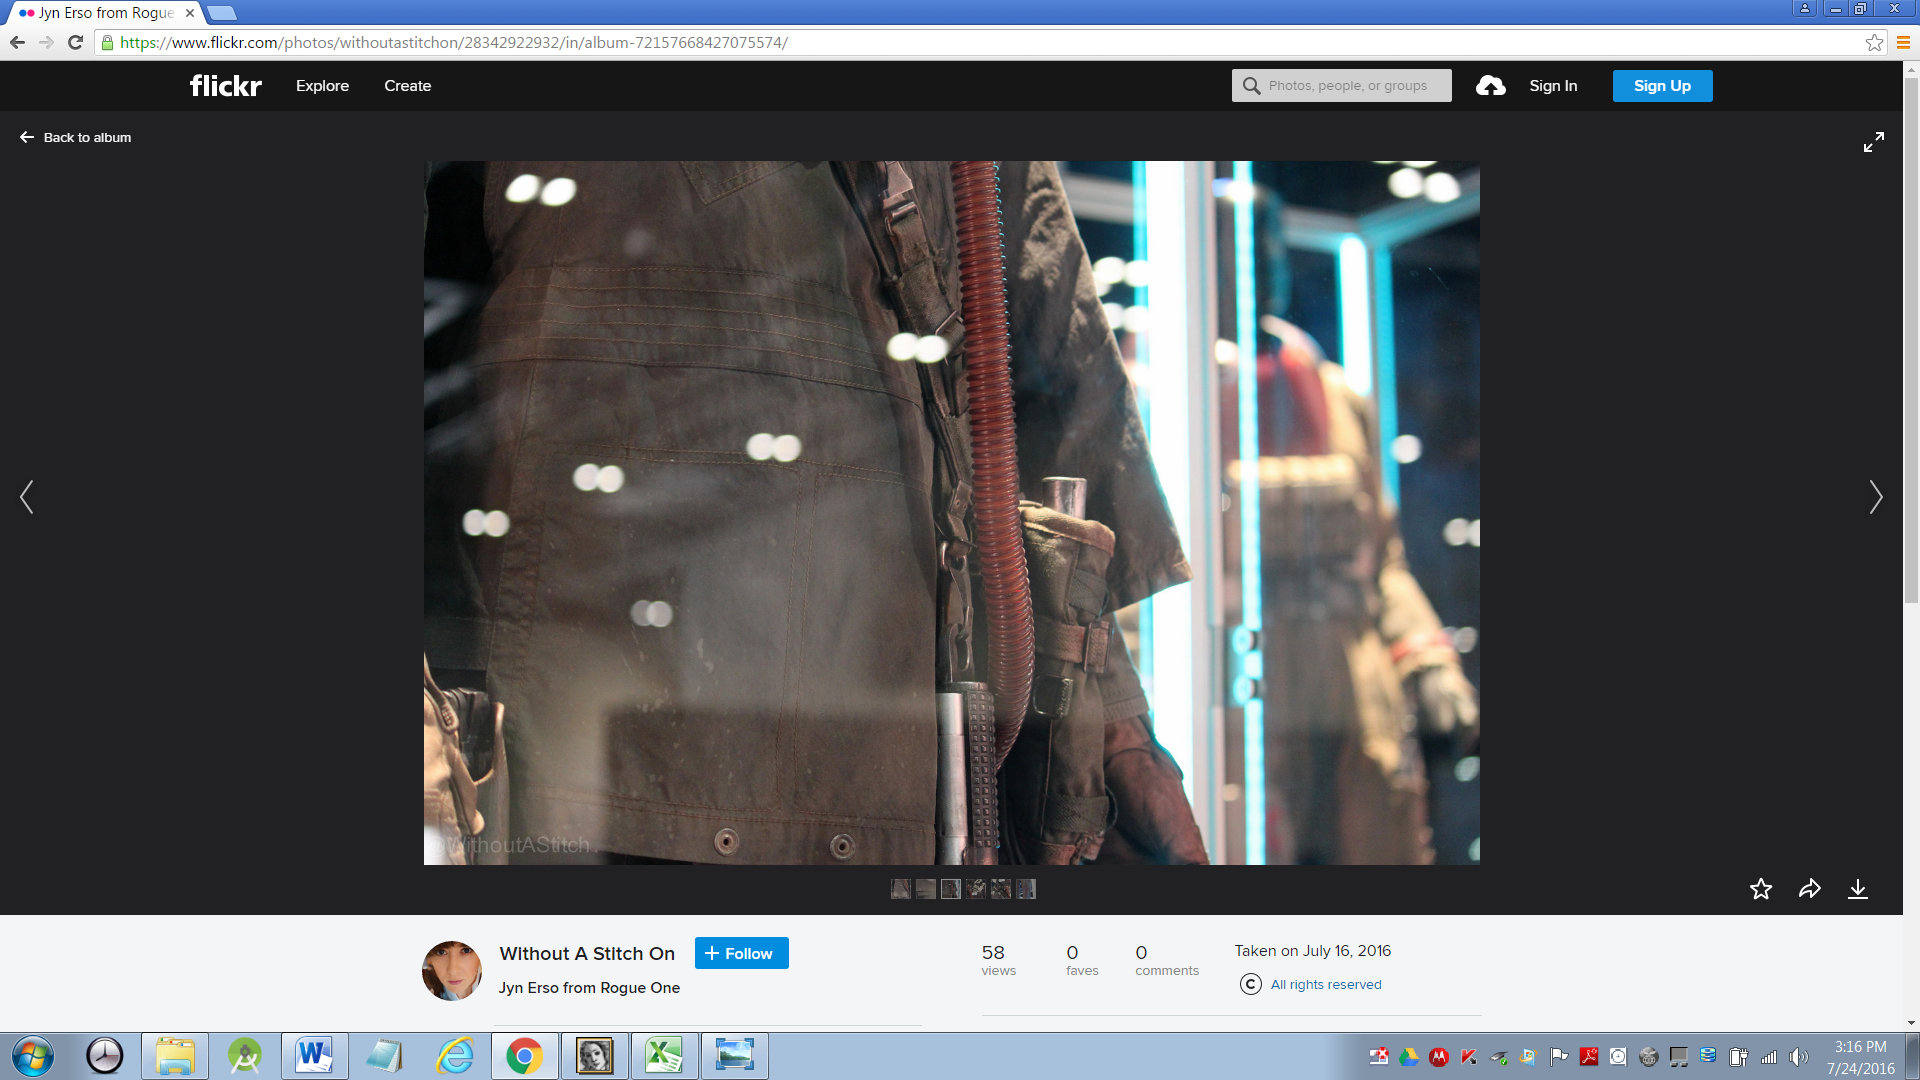Open the Create menu

[x=408, y=86]
